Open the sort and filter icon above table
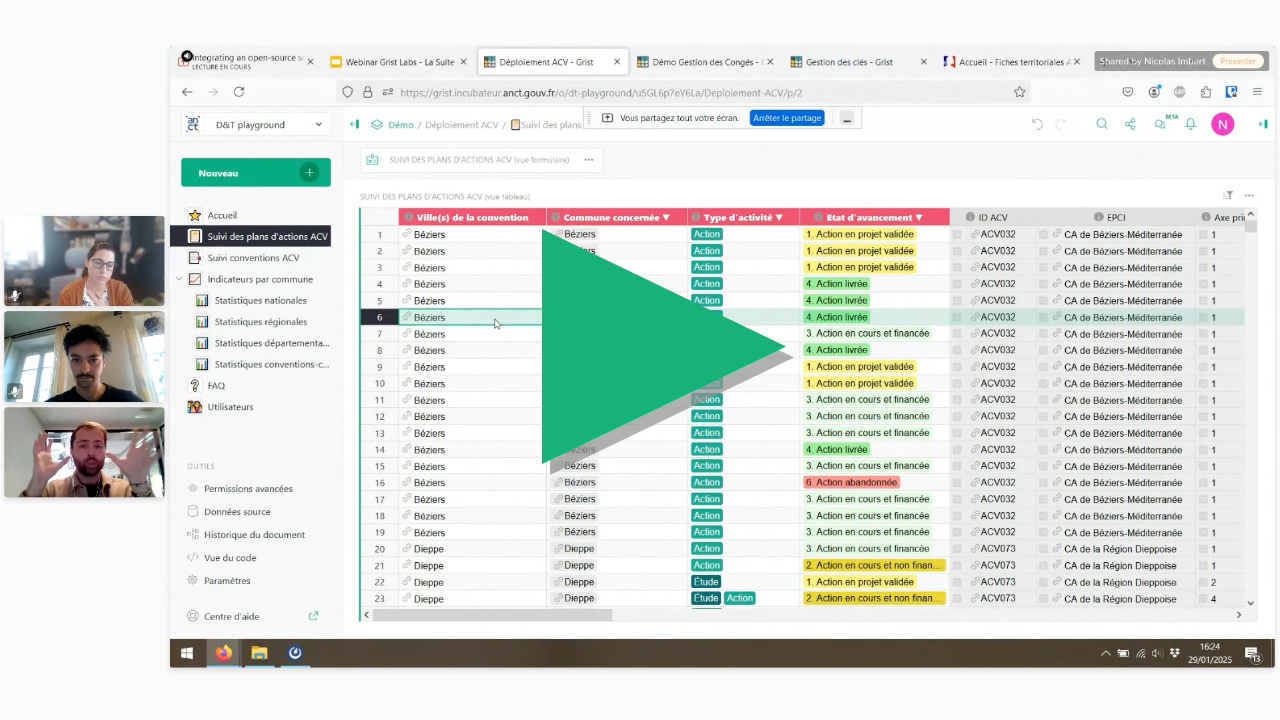This screenshot has height=720, width=1280. coord(1229,195)
